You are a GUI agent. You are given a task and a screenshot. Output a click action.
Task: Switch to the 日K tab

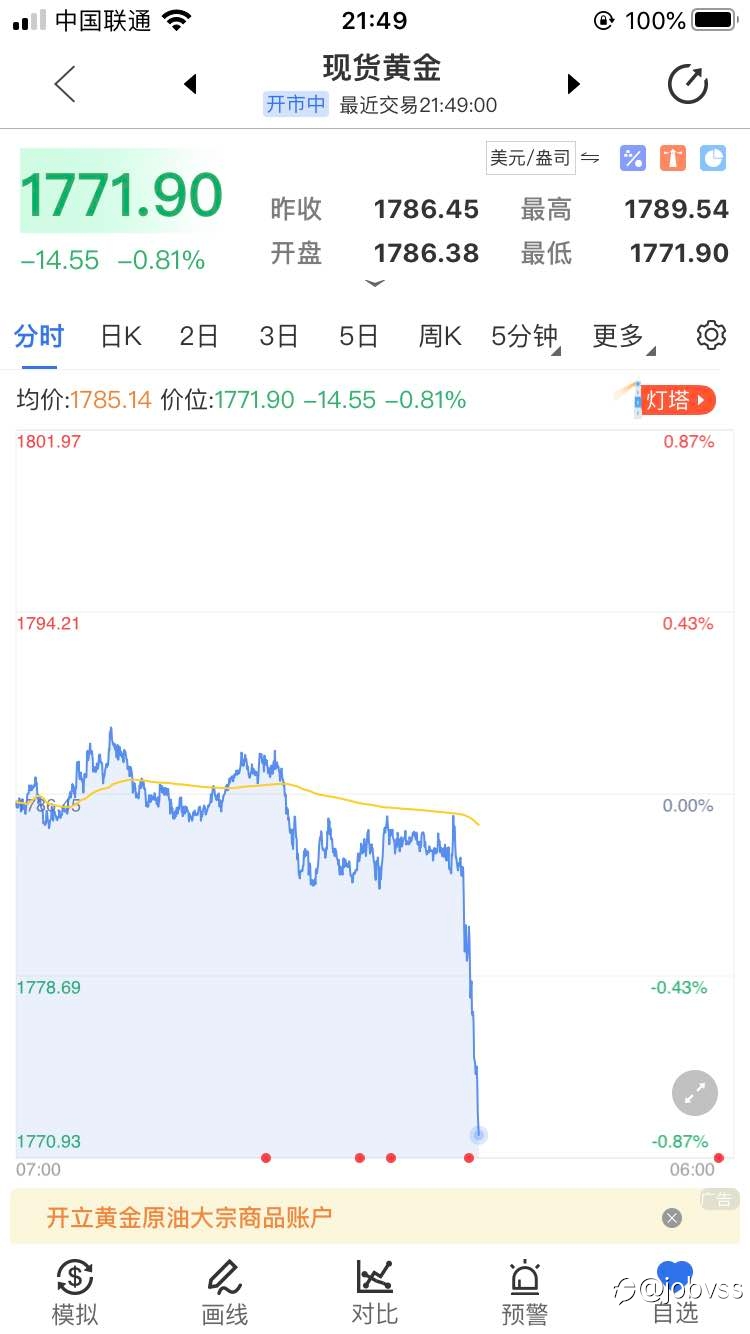121,337
